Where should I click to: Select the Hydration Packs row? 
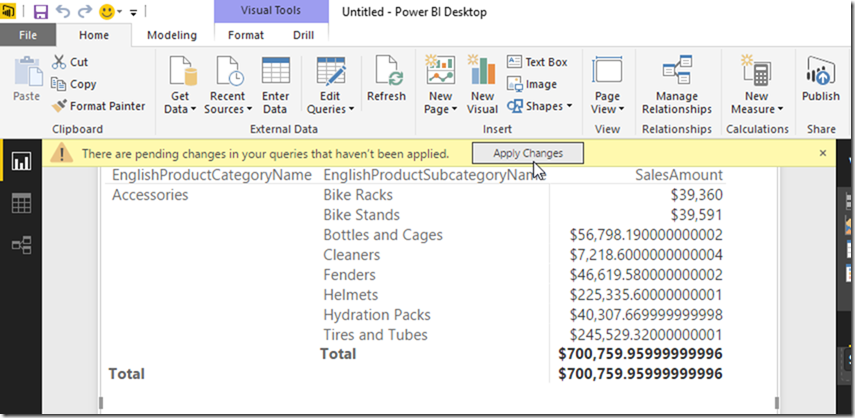[377, 315]
